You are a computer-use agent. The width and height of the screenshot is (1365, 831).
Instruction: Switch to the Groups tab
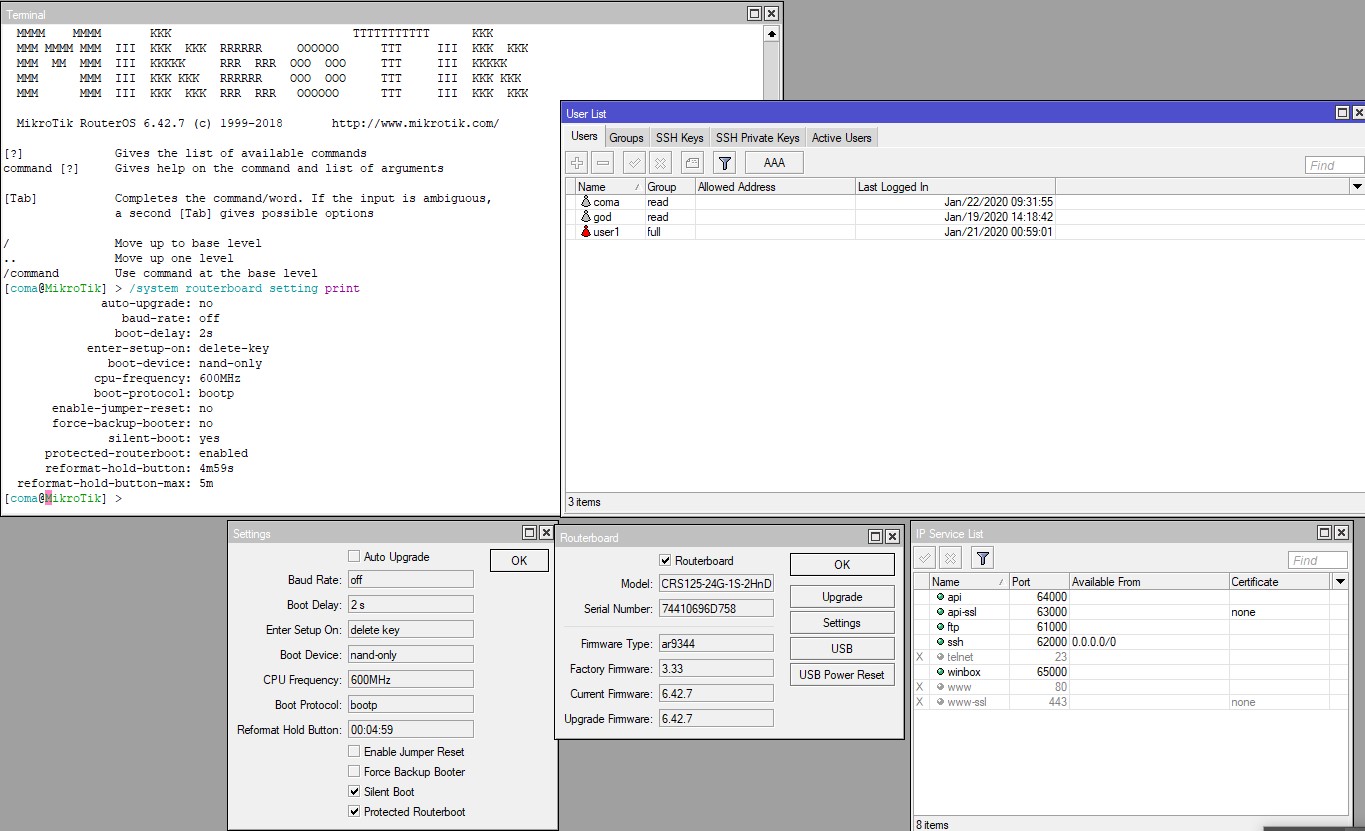626,137
